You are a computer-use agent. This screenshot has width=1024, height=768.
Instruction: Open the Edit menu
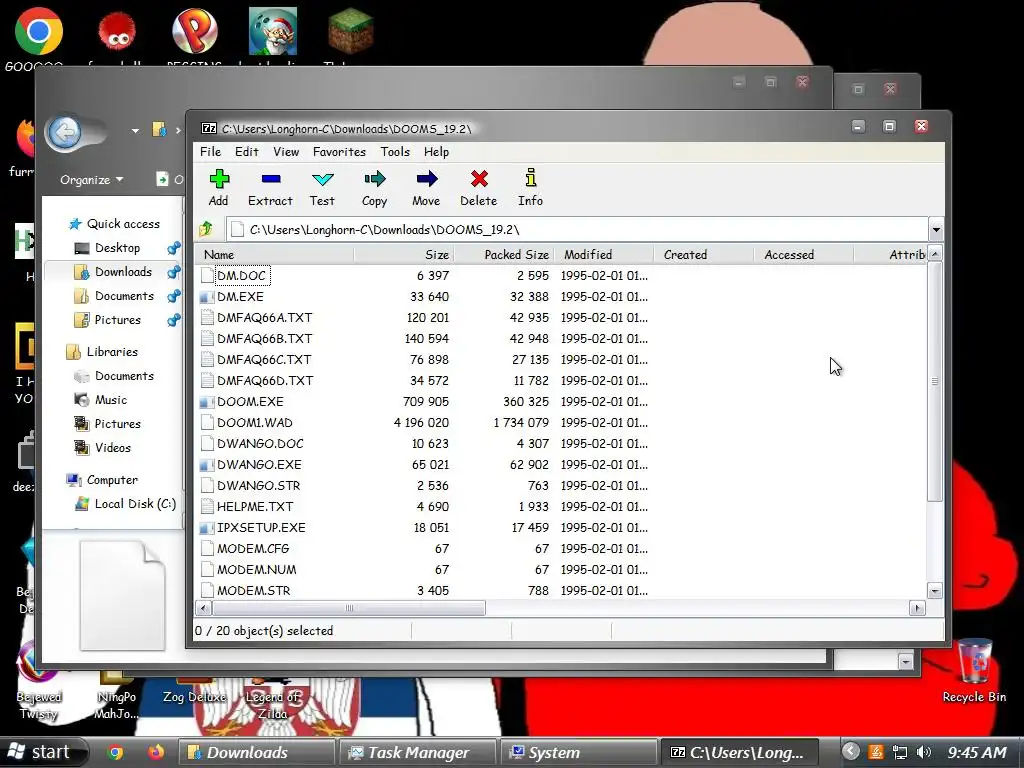click(x=247, y=152)
